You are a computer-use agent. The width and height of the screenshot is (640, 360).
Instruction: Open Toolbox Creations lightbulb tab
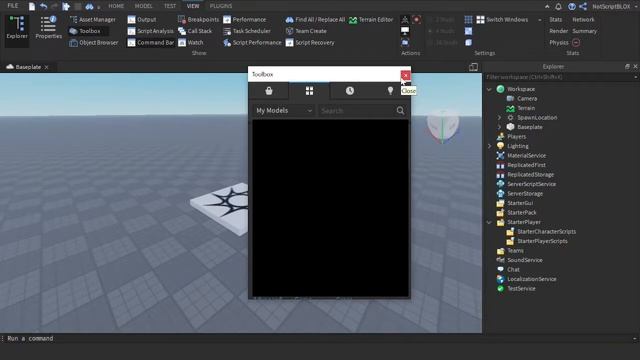[x=390, y=91]
